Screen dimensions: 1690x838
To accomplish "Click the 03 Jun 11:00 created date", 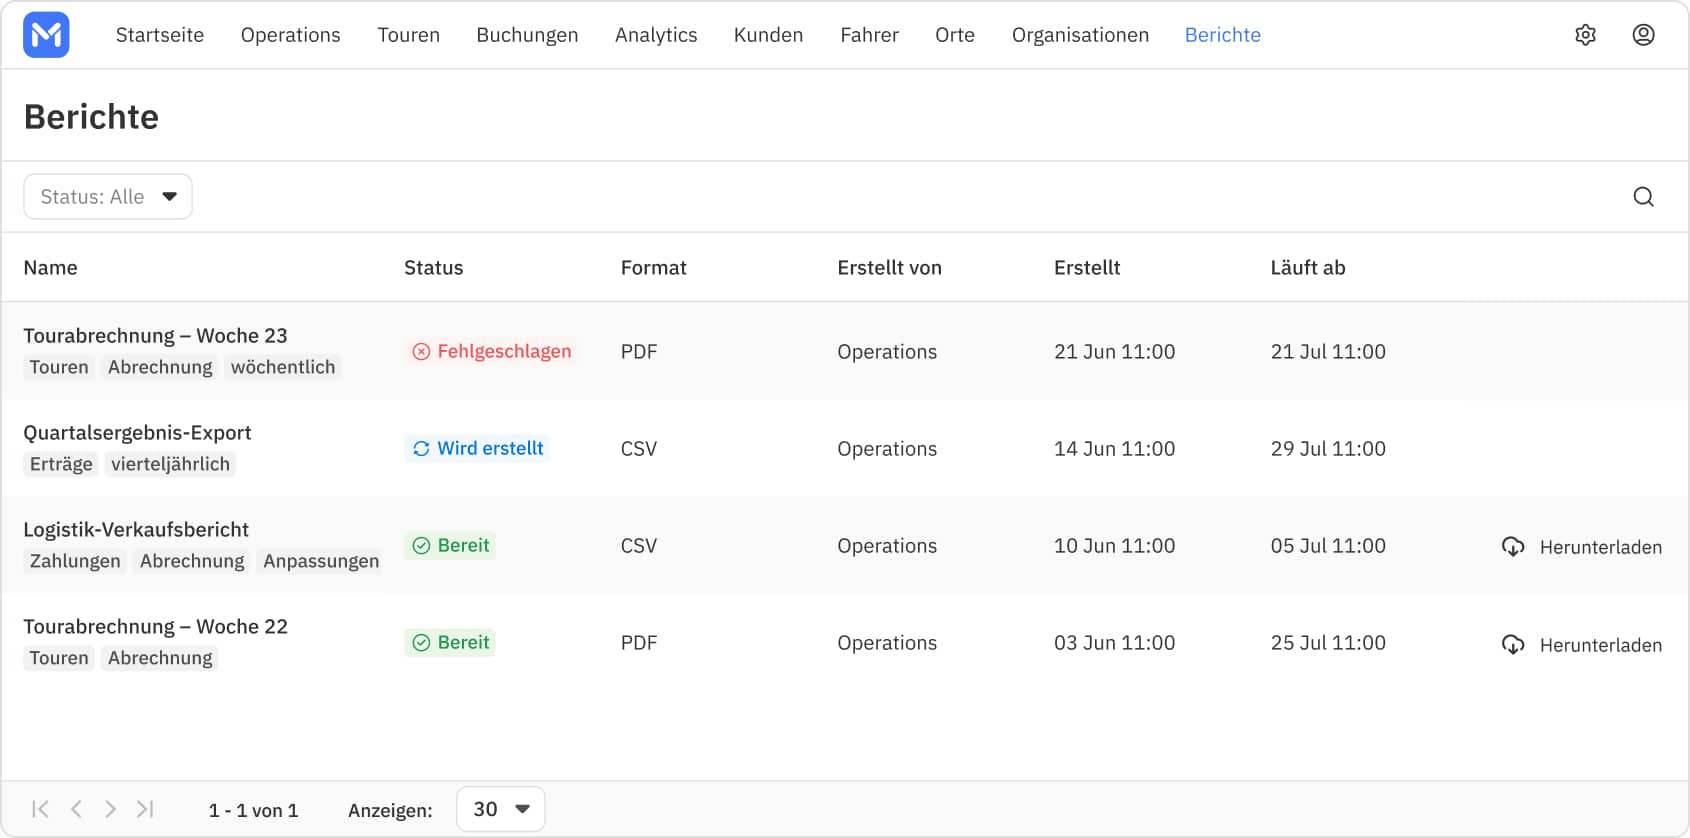I will tap(1114, 643).
